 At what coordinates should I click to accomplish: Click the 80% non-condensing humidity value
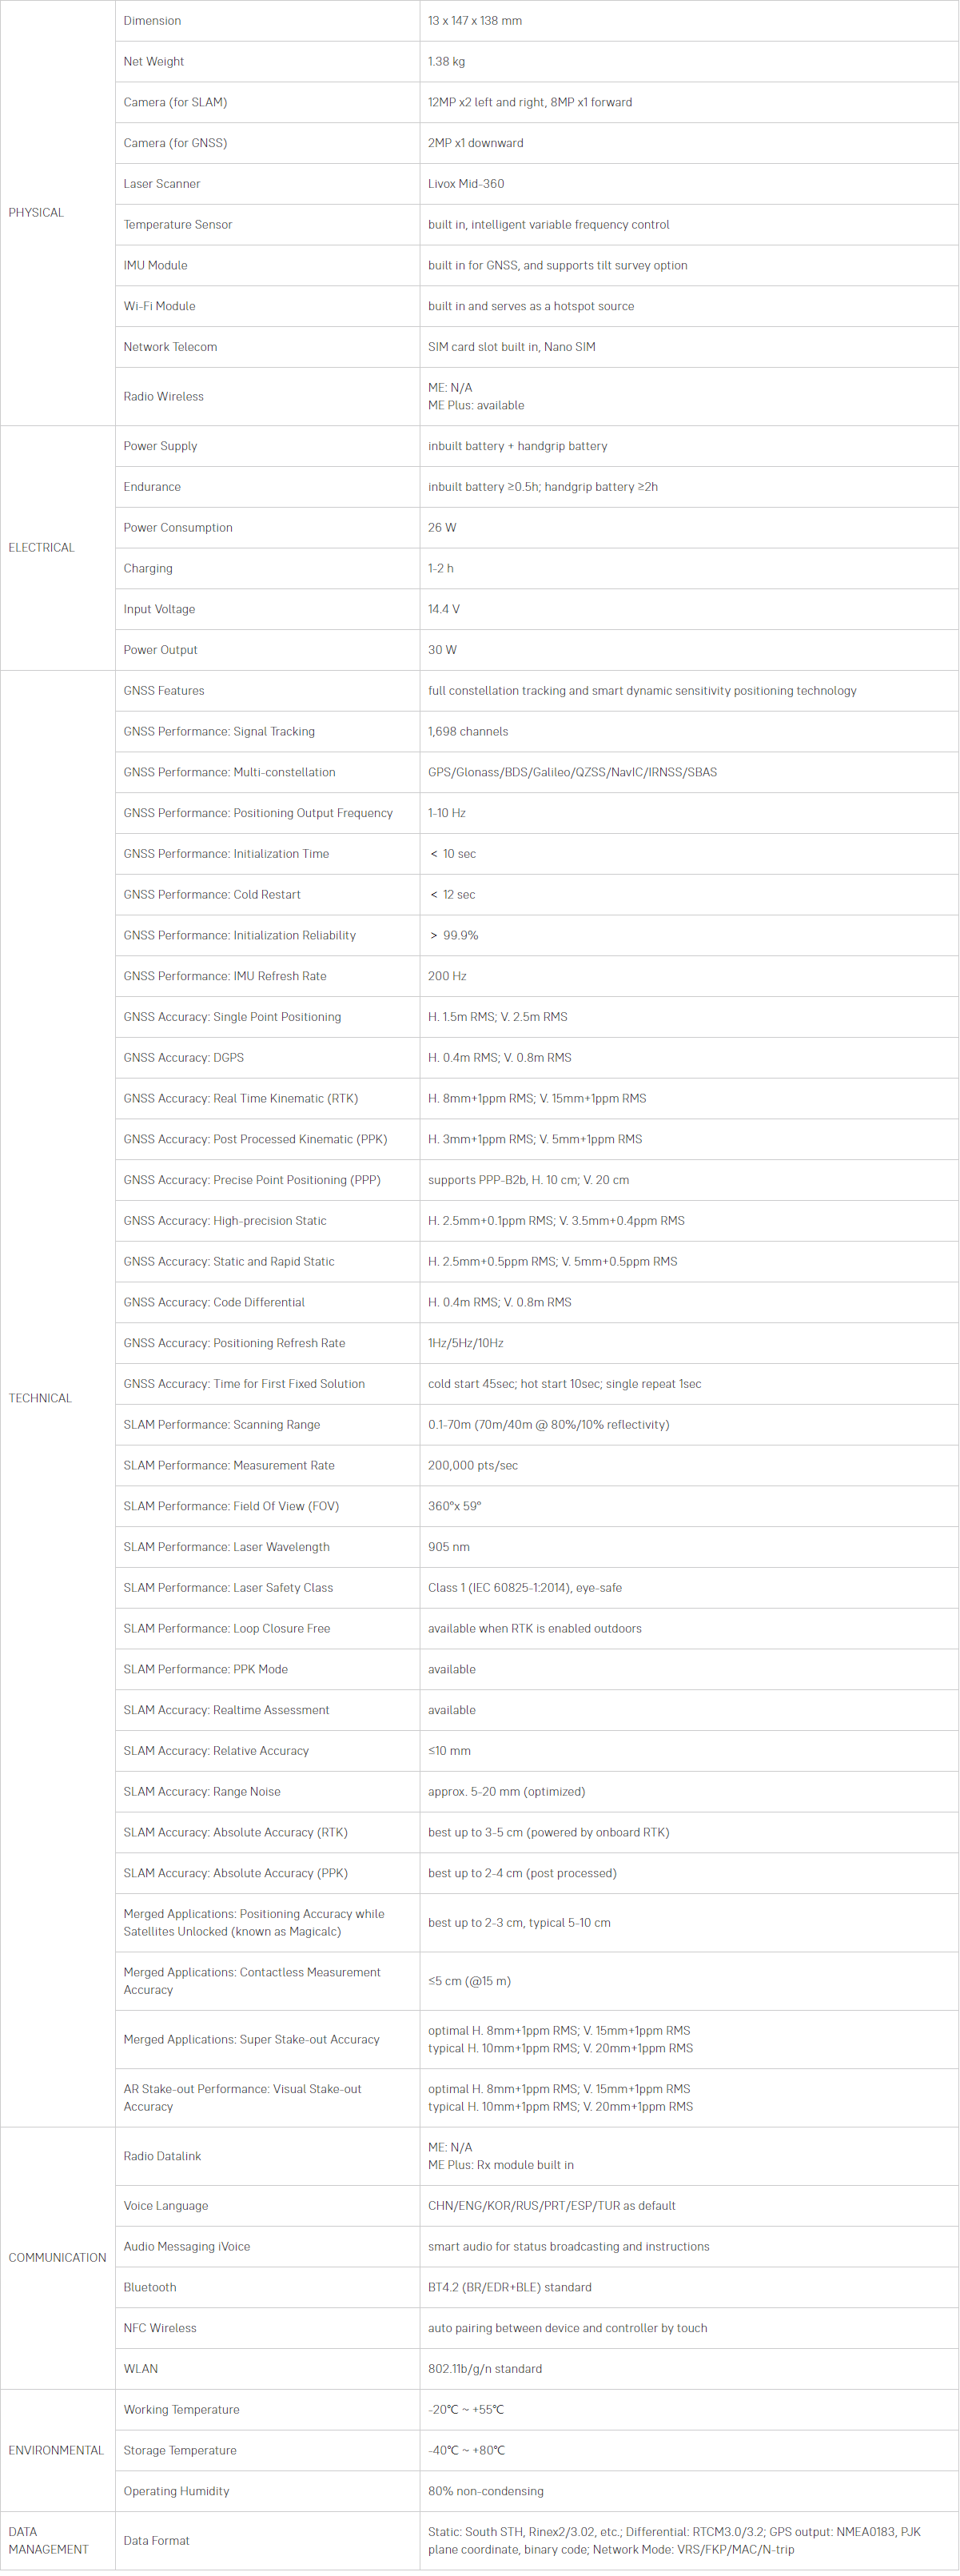(x=486, y=2491)
